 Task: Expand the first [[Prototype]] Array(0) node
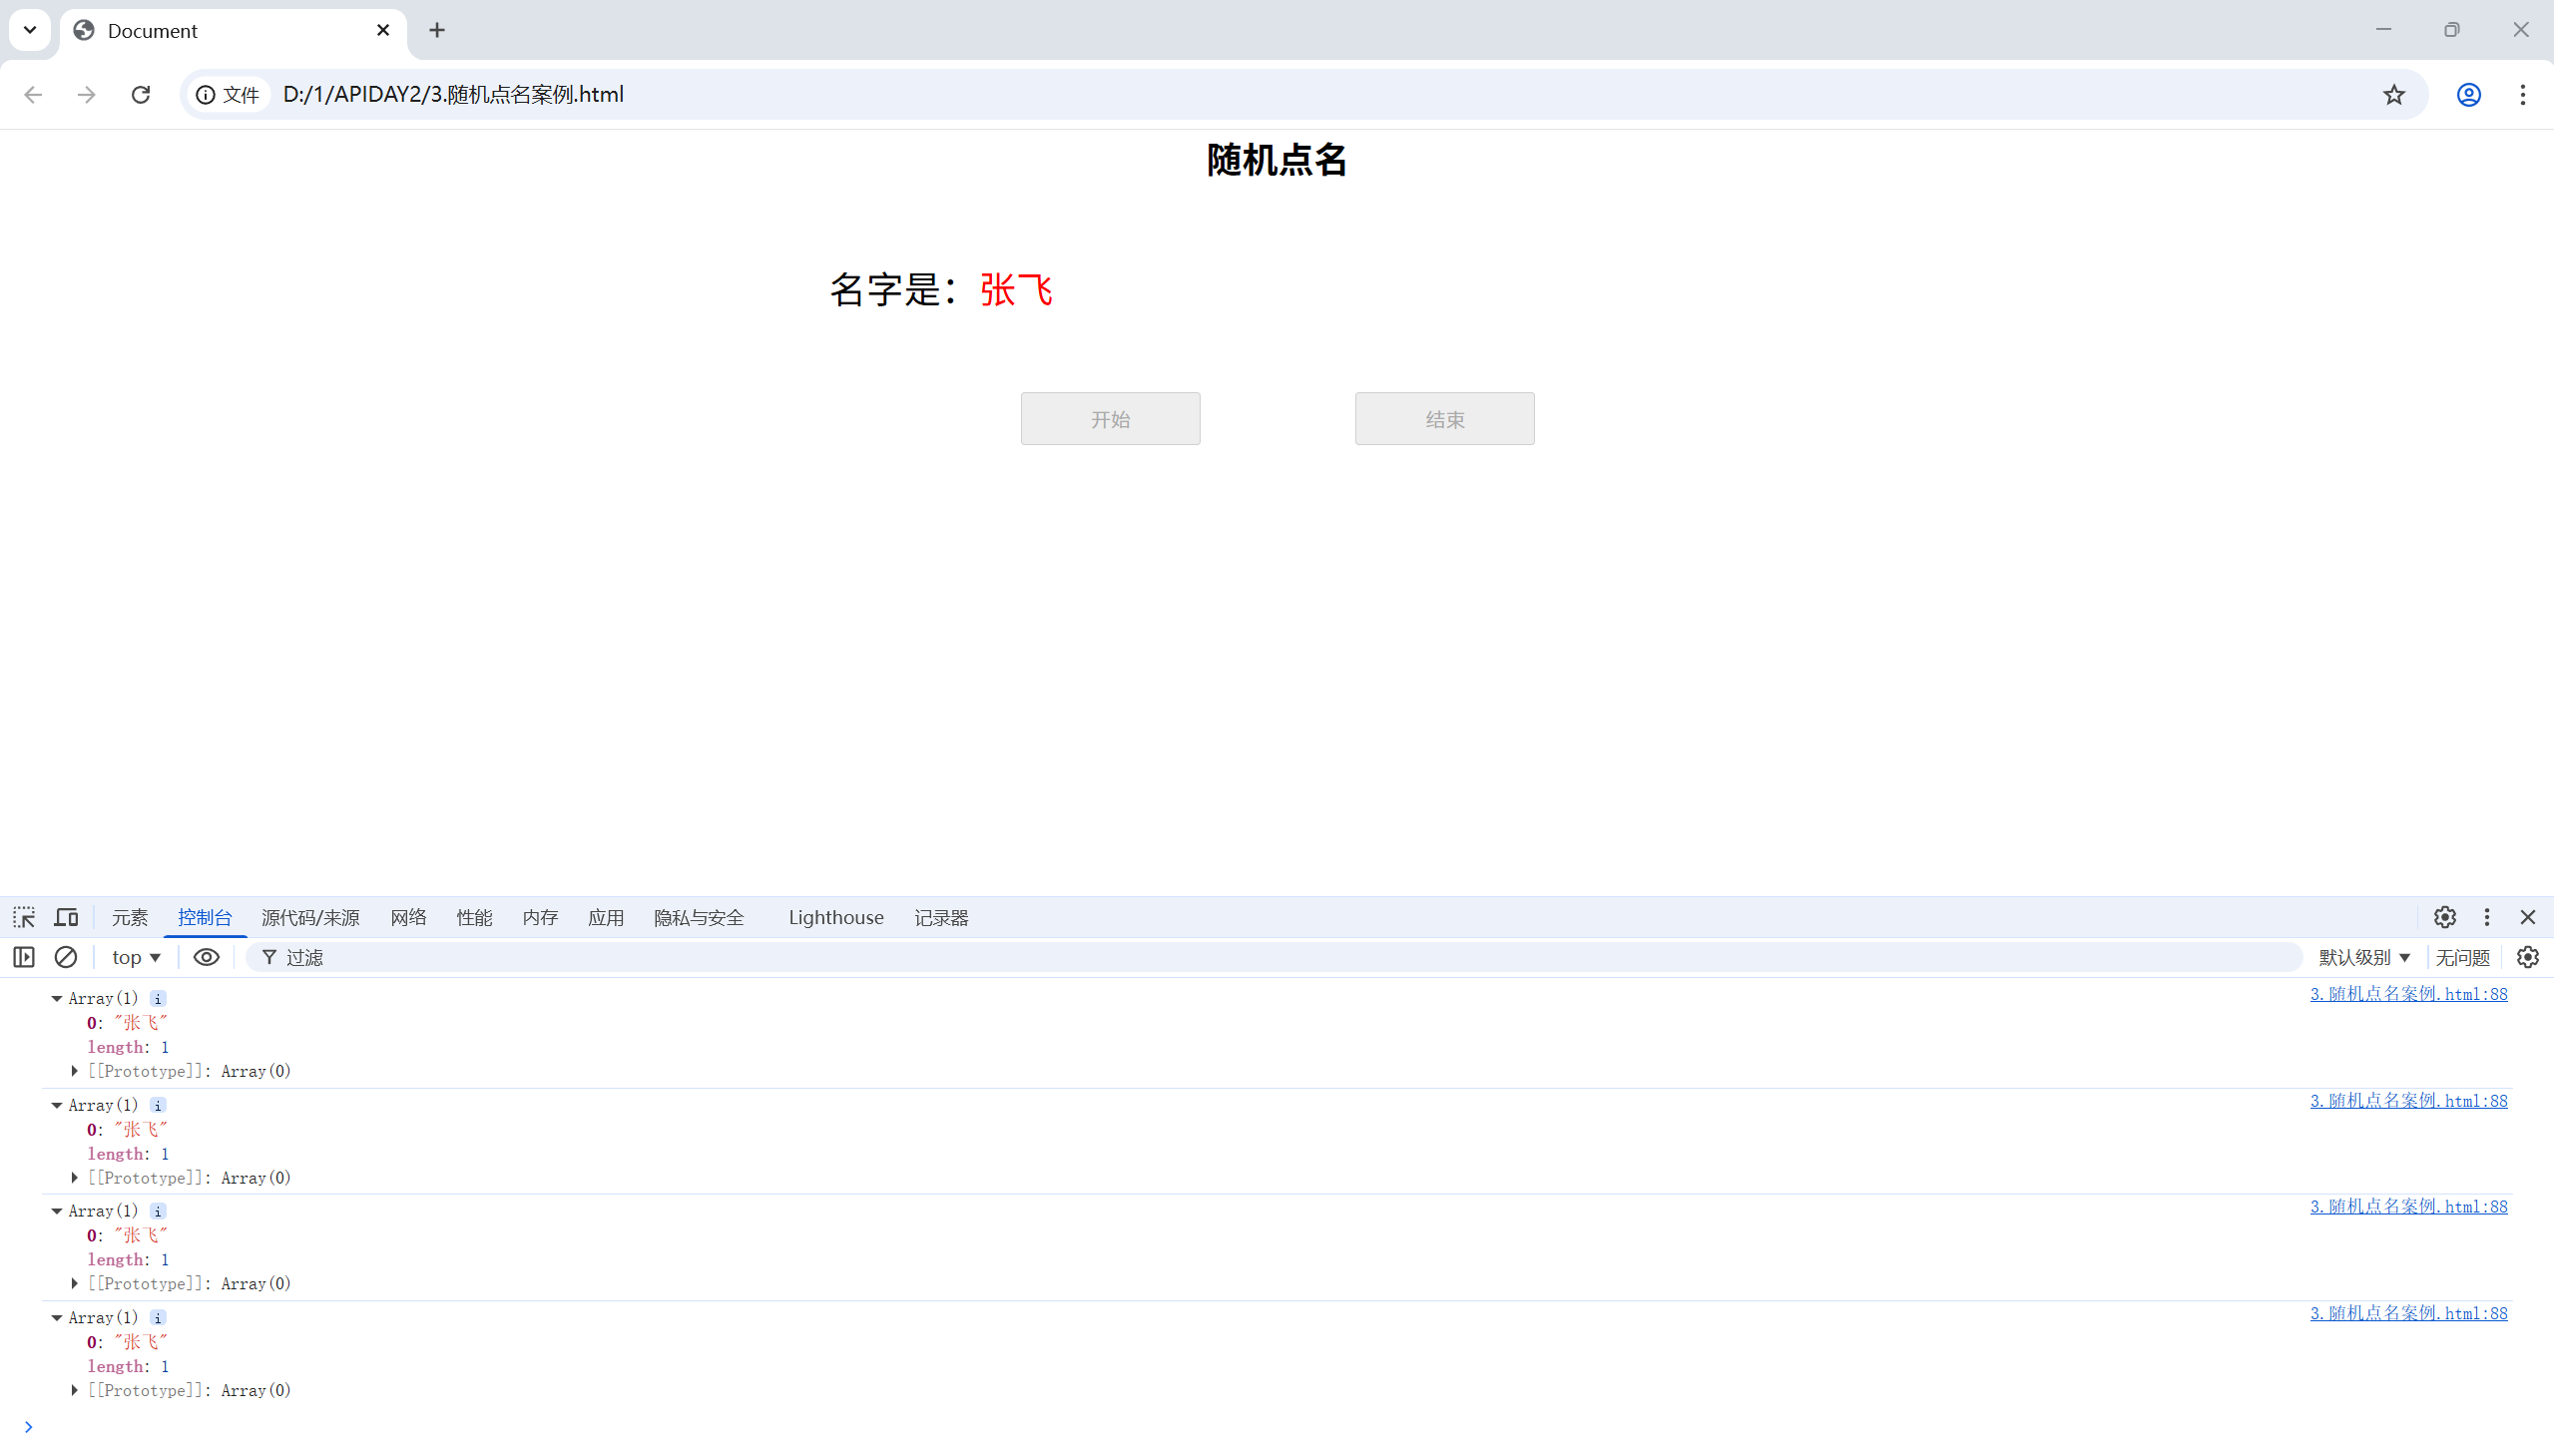[75, 1071]
